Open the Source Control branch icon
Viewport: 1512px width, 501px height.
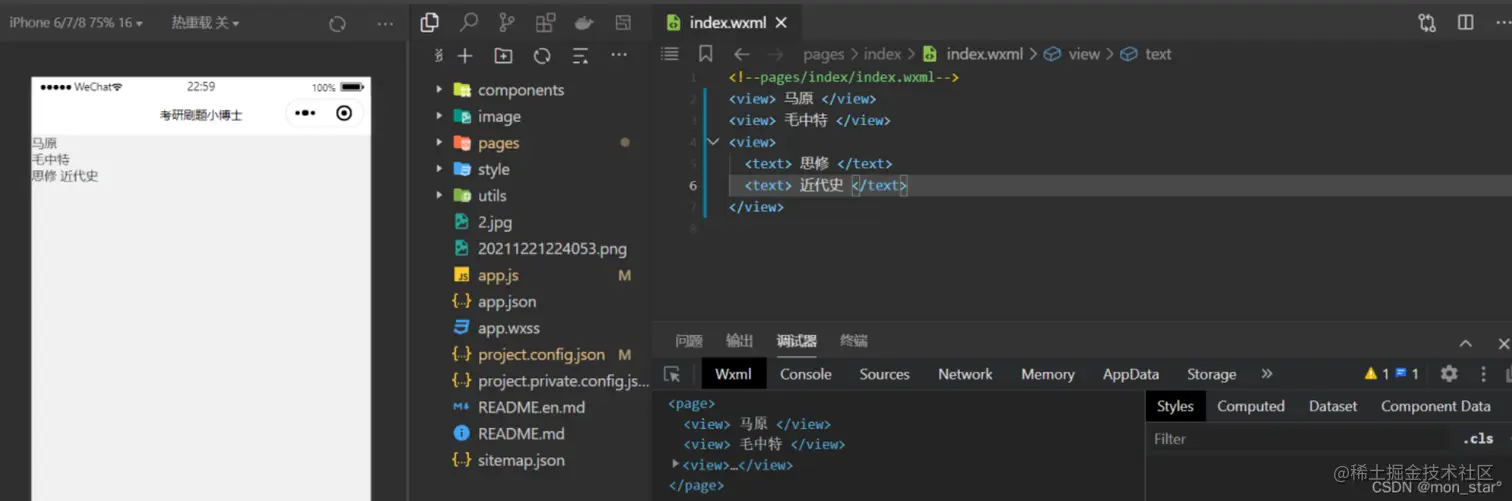pos(507,22)
